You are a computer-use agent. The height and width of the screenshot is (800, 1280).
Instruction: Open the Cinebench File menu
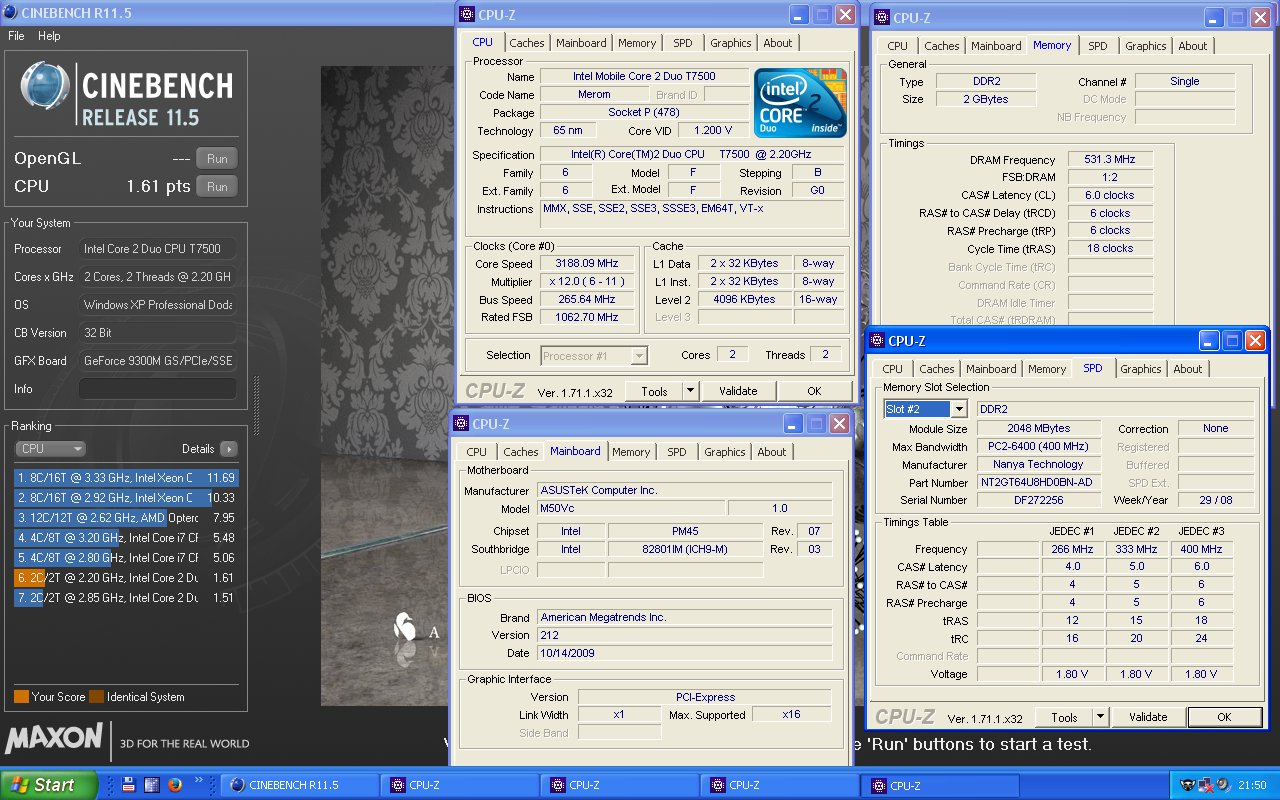16,36
